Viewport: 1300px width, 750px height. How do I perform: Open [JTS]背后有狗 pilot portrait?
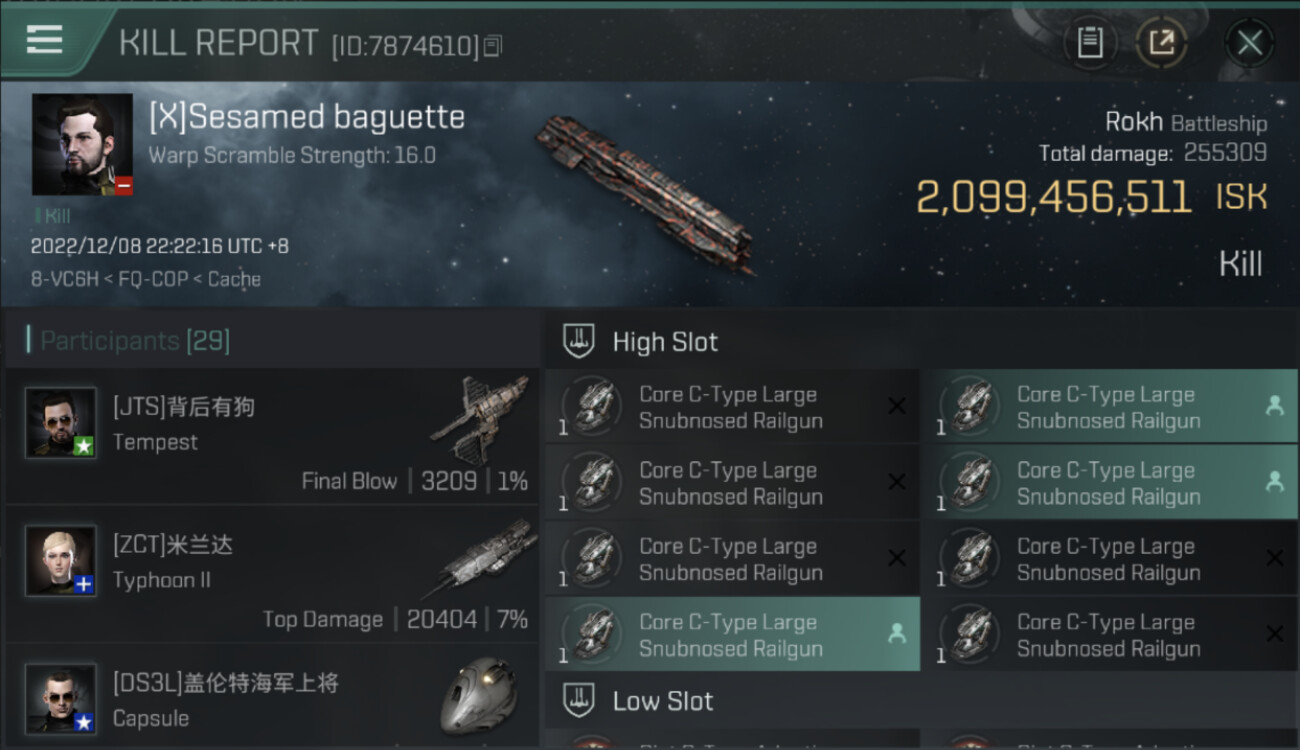point(61,423)
